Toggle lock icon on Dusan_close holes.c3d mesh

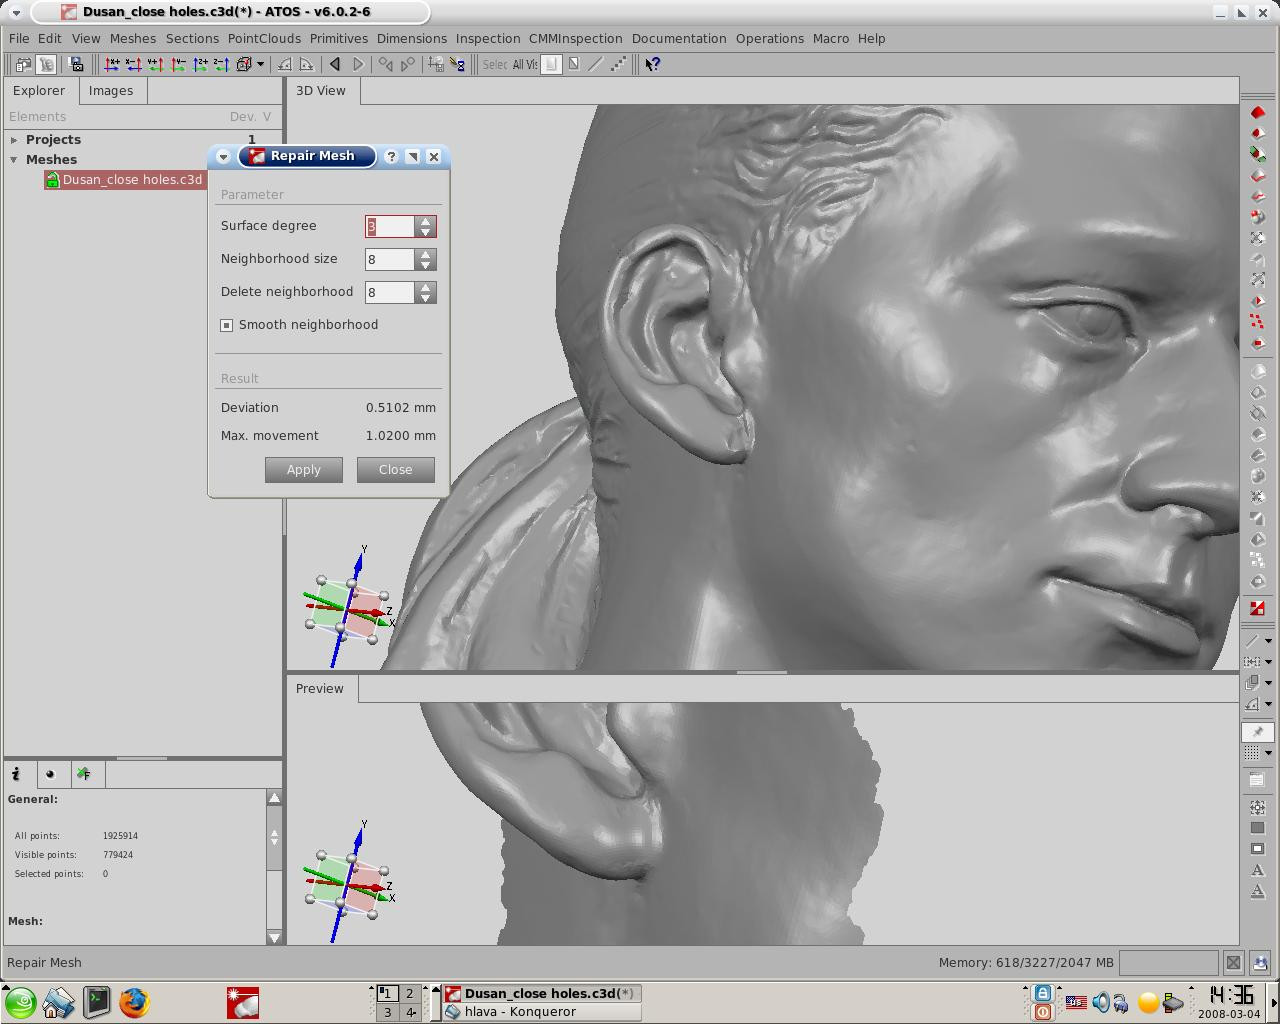52,180
